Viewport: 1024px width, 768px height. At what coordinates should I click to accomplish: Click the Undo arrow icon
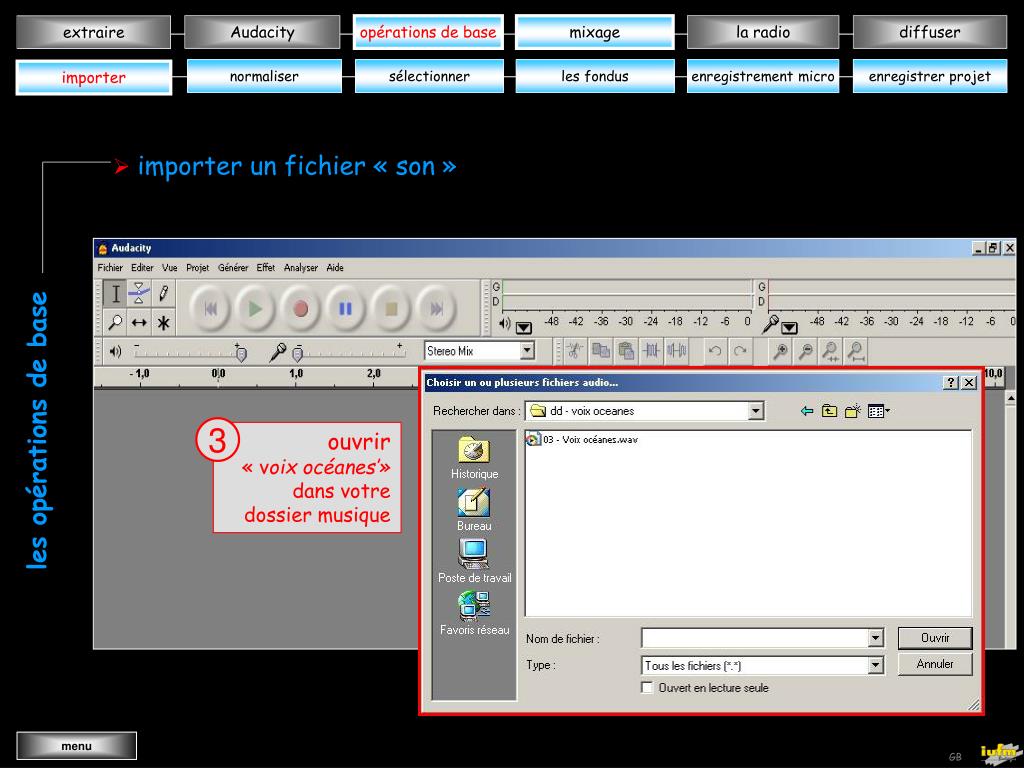pyautogui.click(x=715, y=351)
